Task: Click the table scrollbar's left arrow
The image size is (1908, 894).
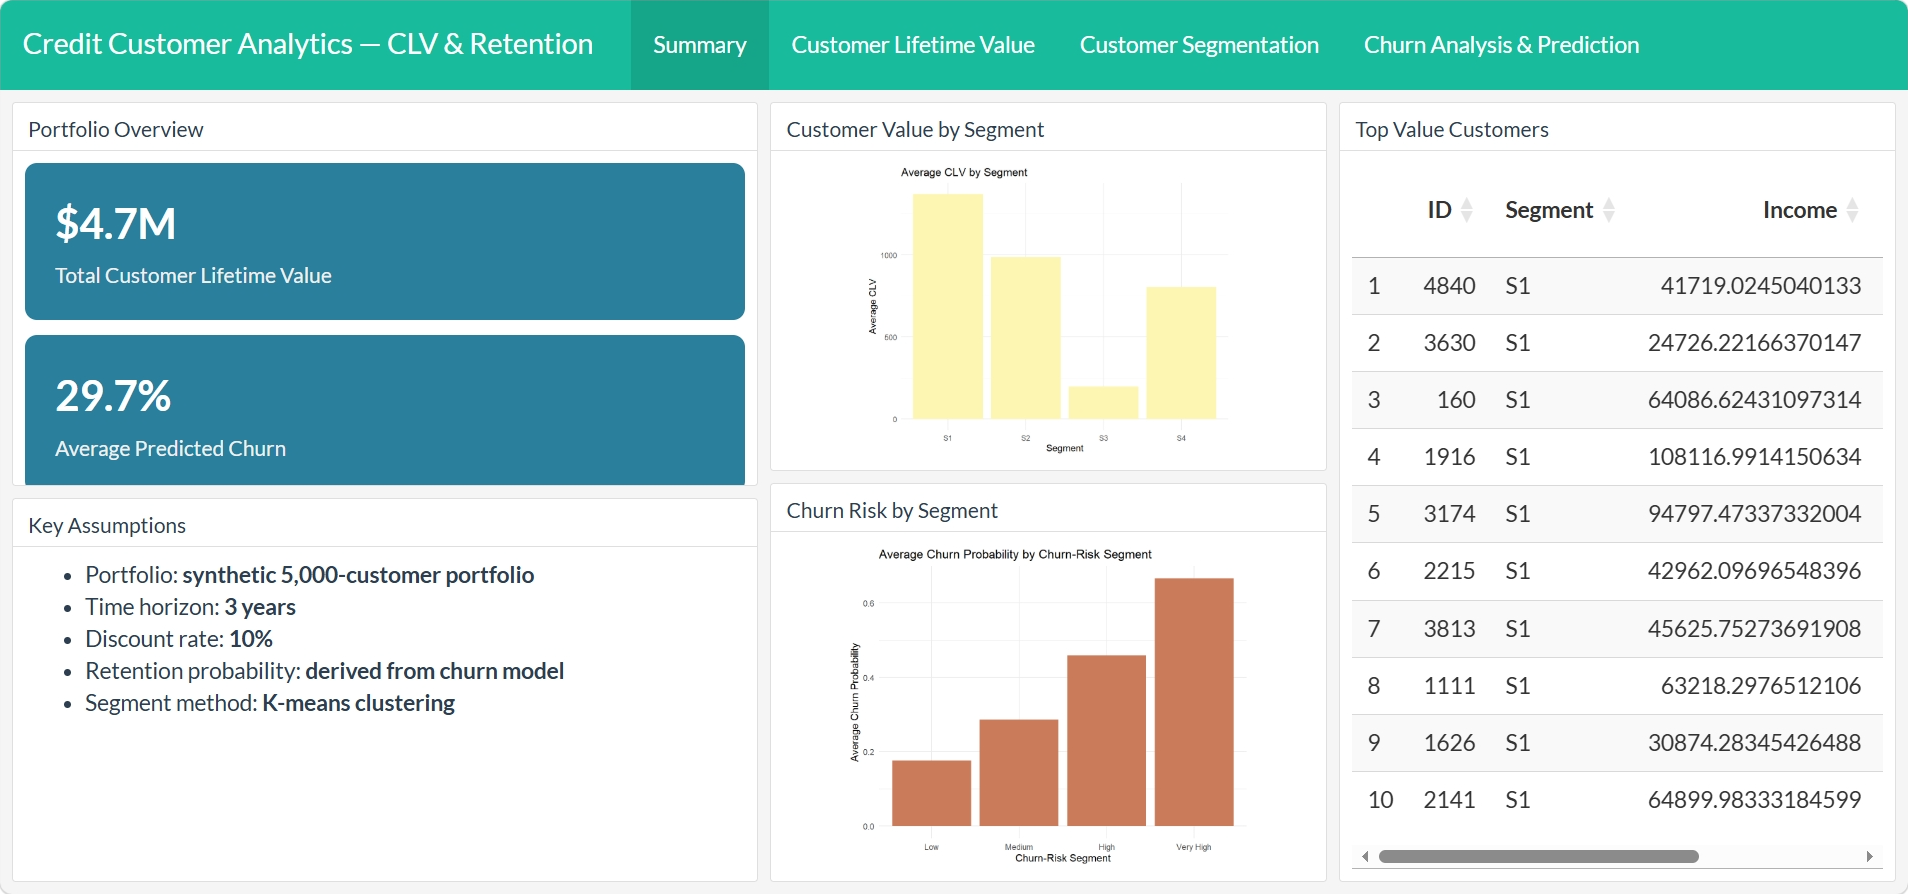Action: (x=1365, y=856)
